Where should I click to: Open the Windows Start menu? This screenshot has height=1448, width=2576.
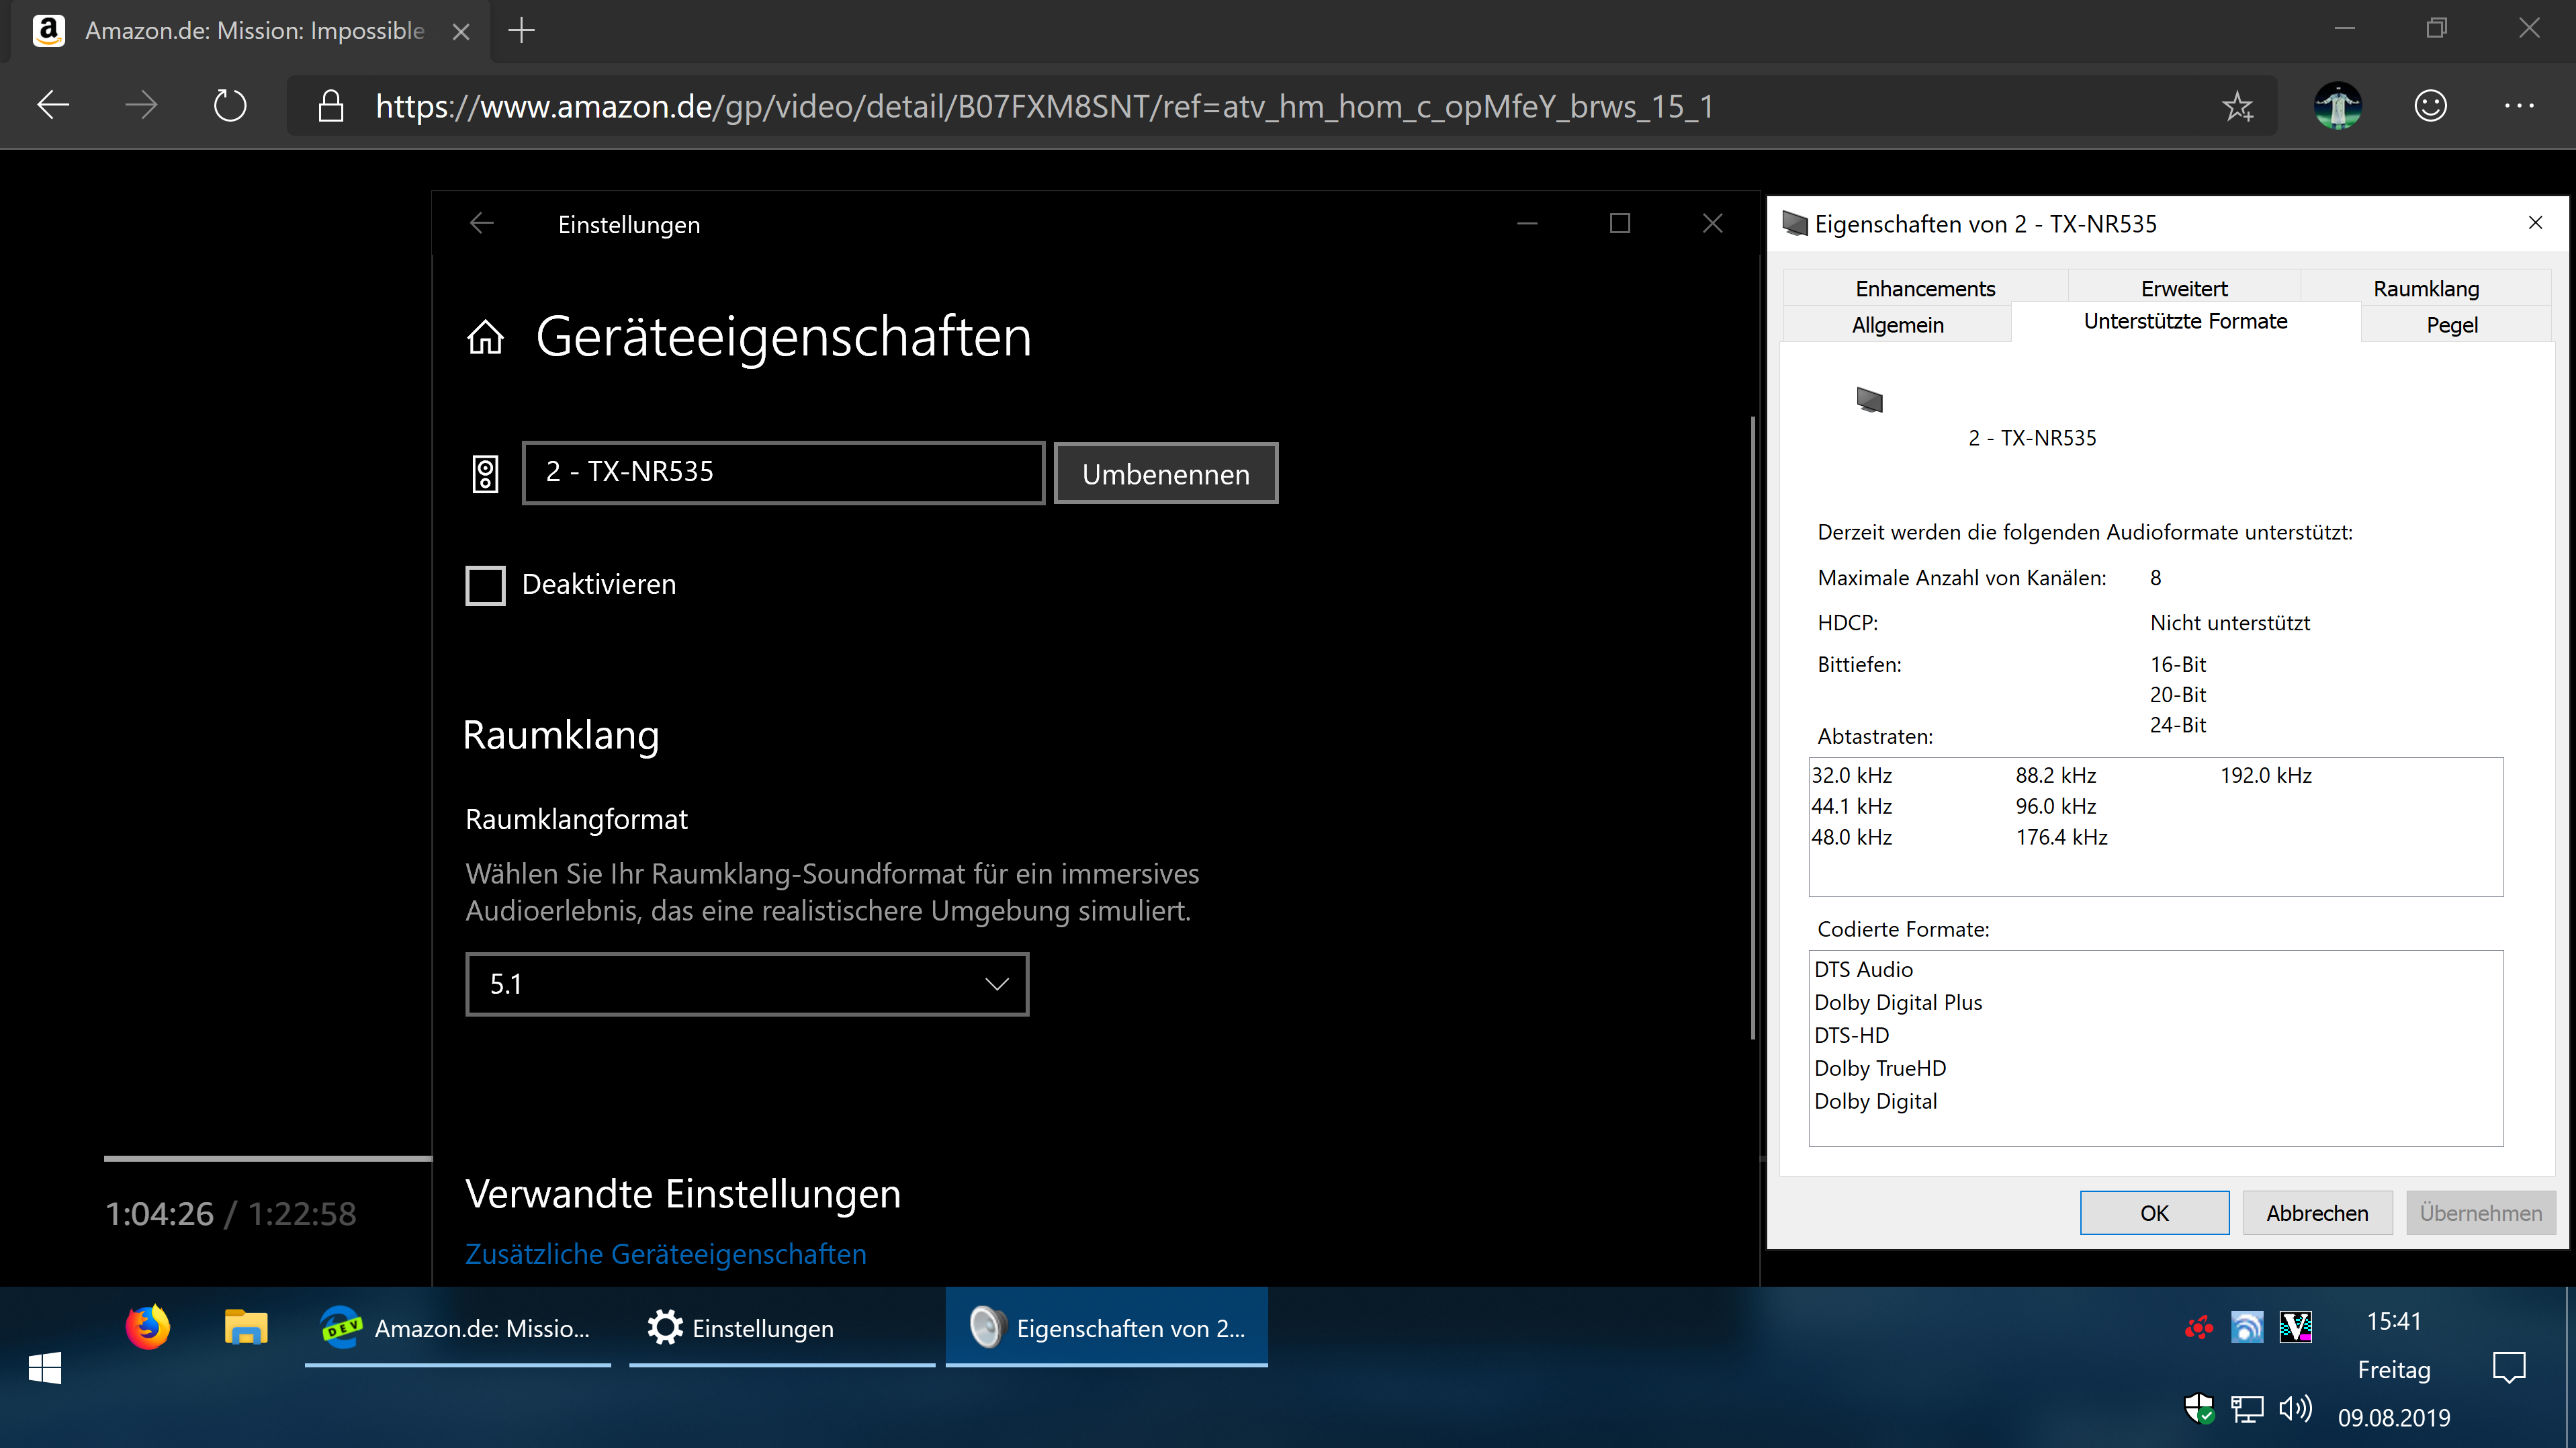click(45, 1367)
